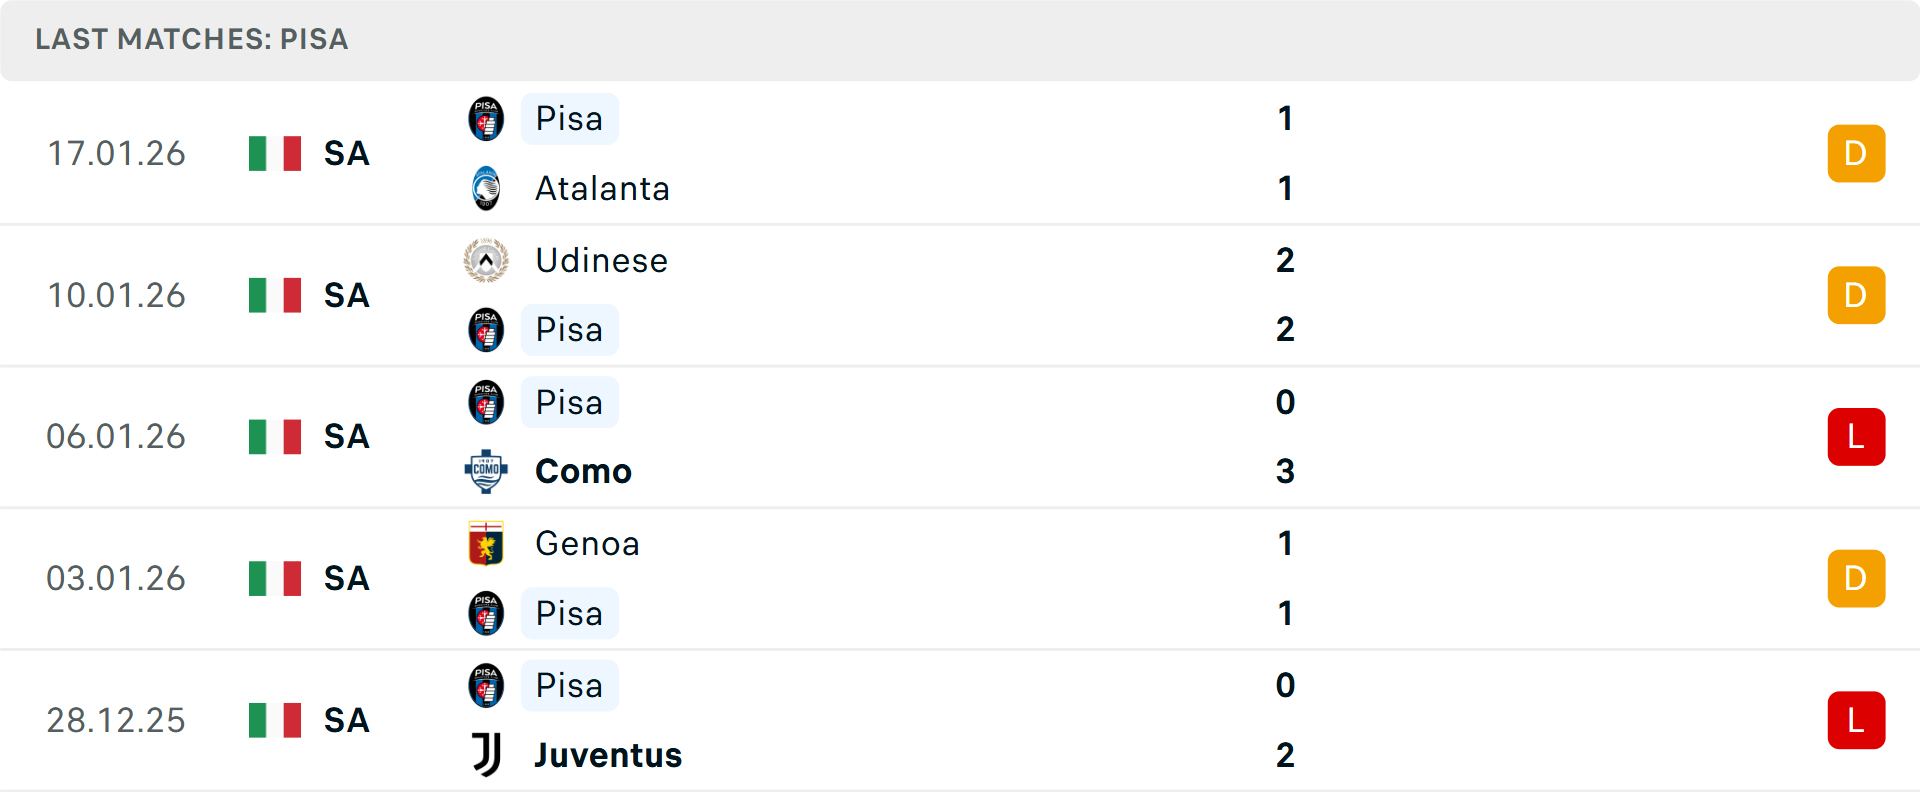Click the draw badge for Pisa vs Atalanta

[x=1856, y=153]
